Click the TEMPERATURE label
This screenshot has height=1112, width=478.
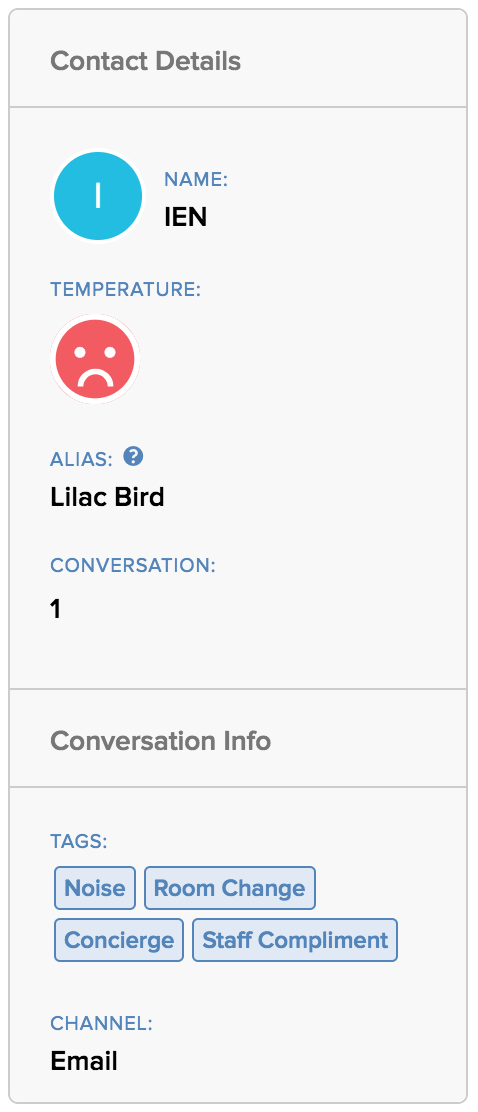(x=126, y=290)
